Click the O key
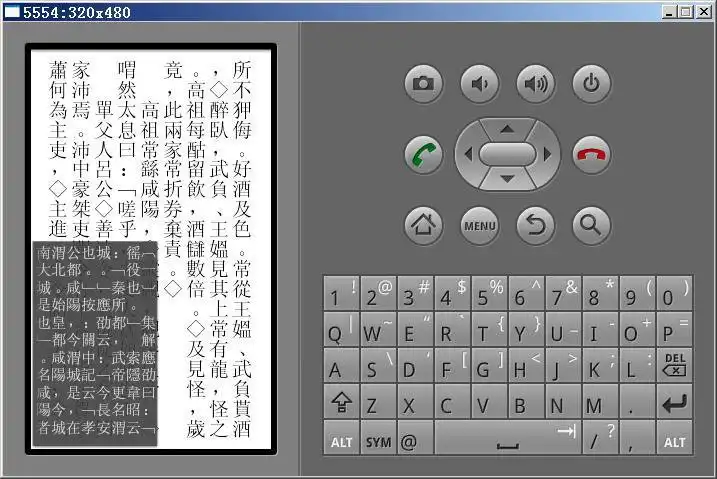The width and height of the screenshot is (717, 479). click(638, 330)
